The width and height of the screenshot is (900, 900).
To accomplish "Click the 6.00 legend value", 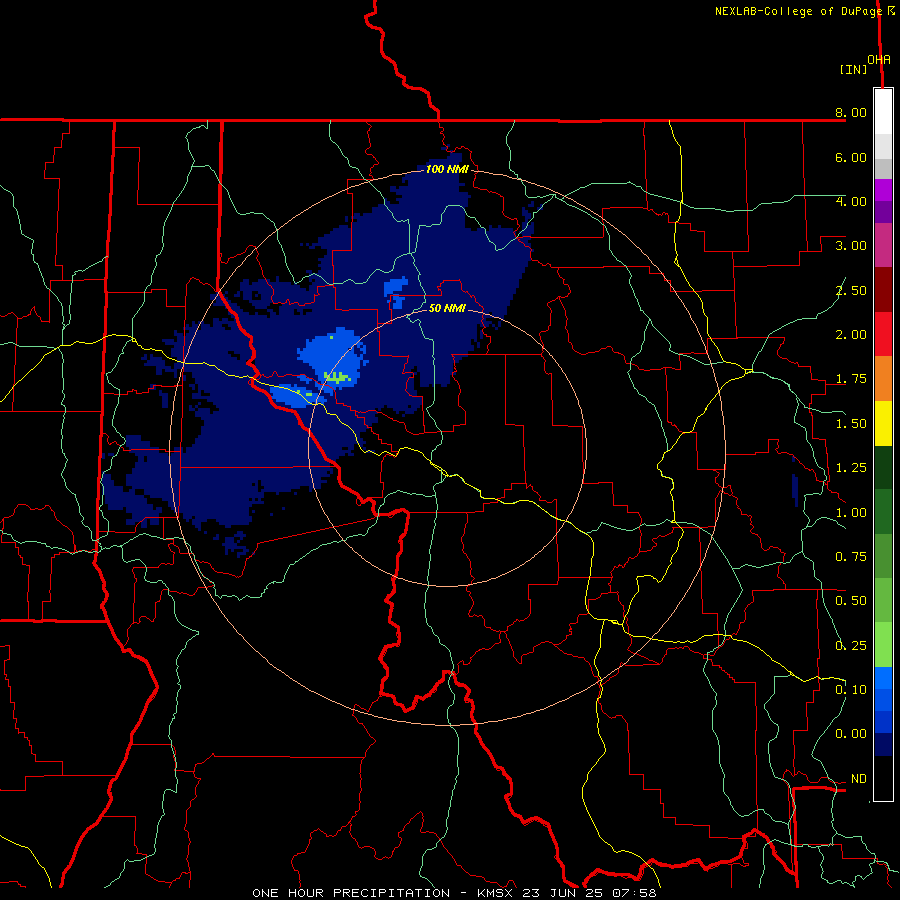I will (851, 157).
